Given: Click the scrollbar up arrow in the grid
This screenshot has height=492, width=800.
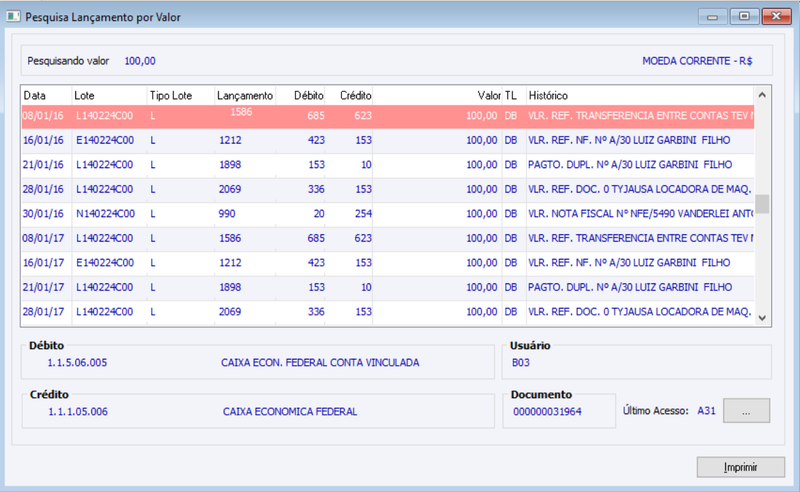Looking at the screenshot, I should [762, 95].
